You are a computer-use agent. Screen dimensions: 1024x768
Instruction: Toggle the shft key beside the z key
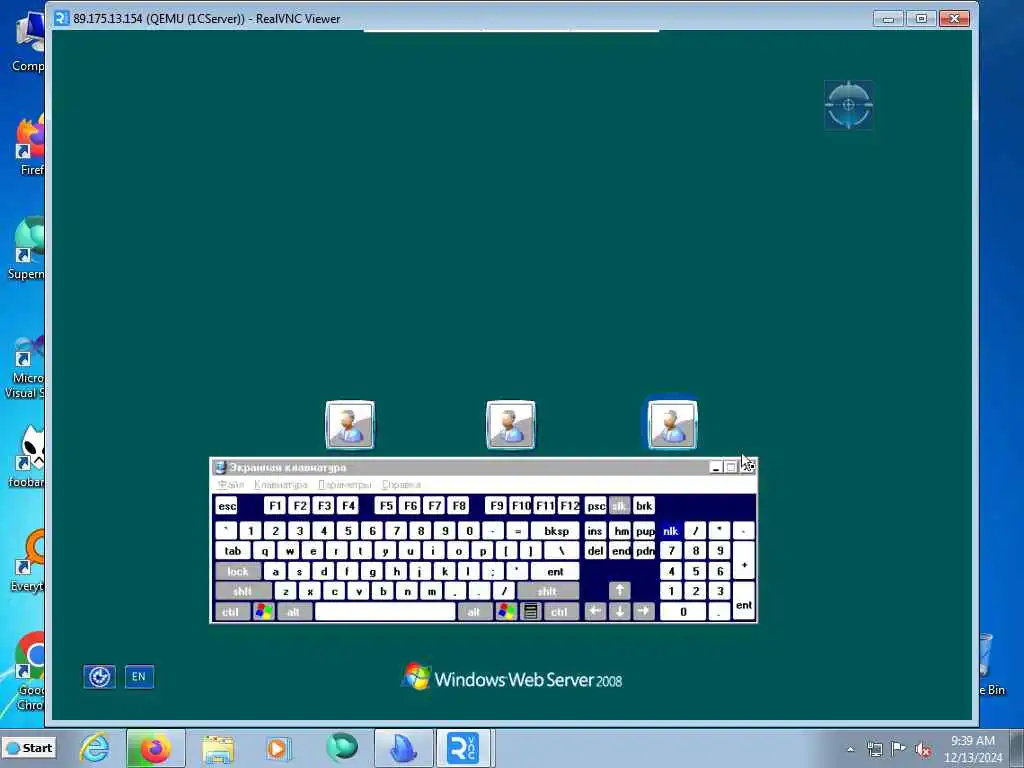243,591
